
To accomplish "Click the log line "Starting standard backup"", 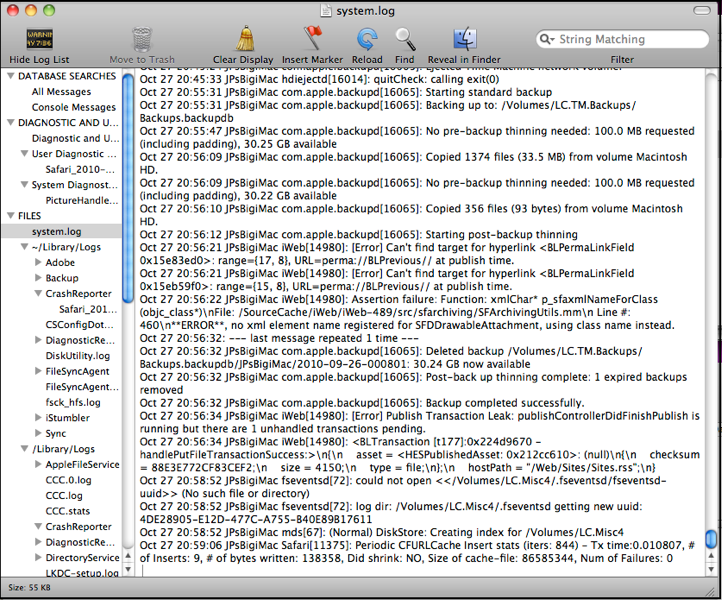I will (x=346, y=92).
